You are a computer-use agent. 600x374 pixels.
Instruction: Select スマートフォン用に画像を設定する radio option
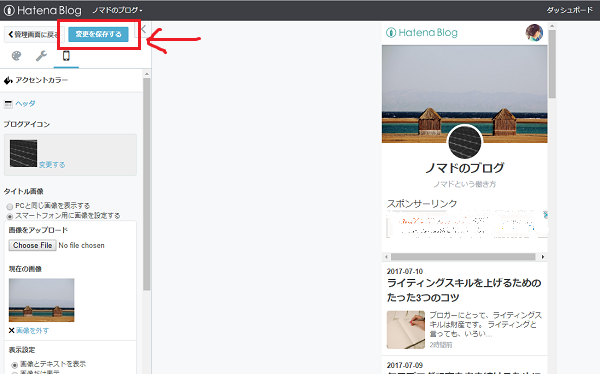point(10,216)
